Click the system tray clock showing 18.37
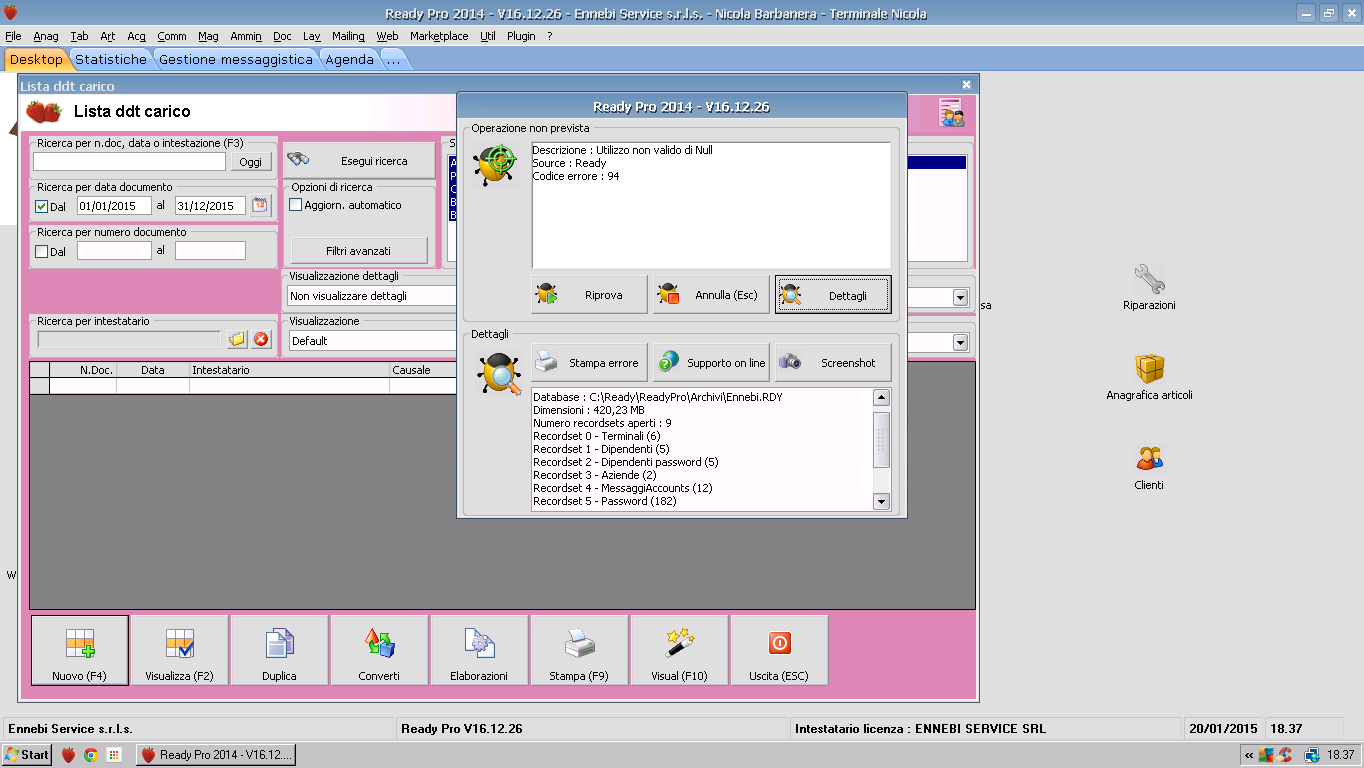The image size is (1364, 768). click(x=1341, y=755)
